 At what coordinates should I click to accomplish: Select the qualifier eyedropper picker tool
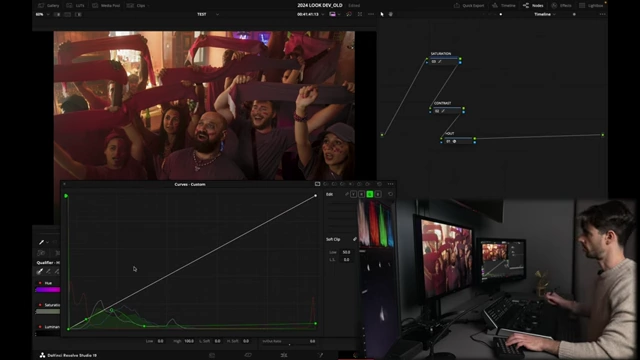click(40, 271)
